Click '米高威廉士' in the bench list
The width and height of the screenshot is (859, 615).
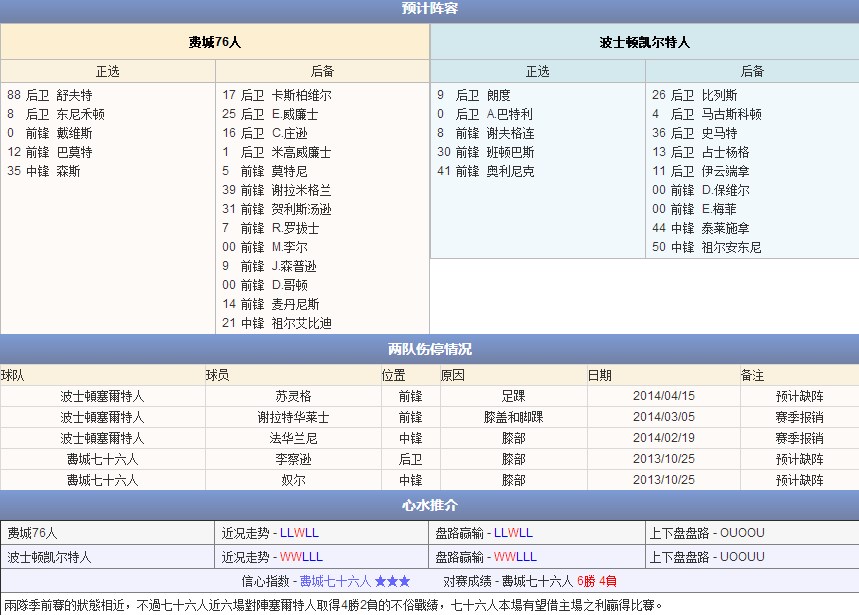pyautogui.click(x=301, y=152)
